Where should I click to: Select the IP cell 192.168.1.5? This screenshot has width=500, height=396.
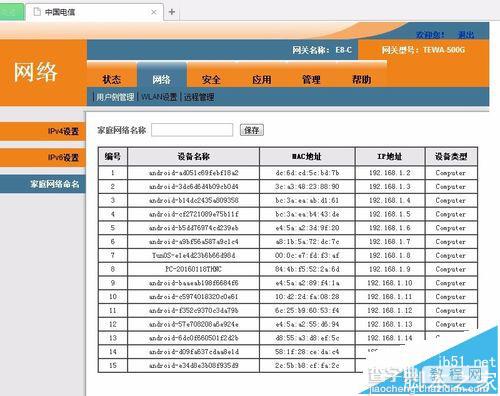[x=390, y=214]
